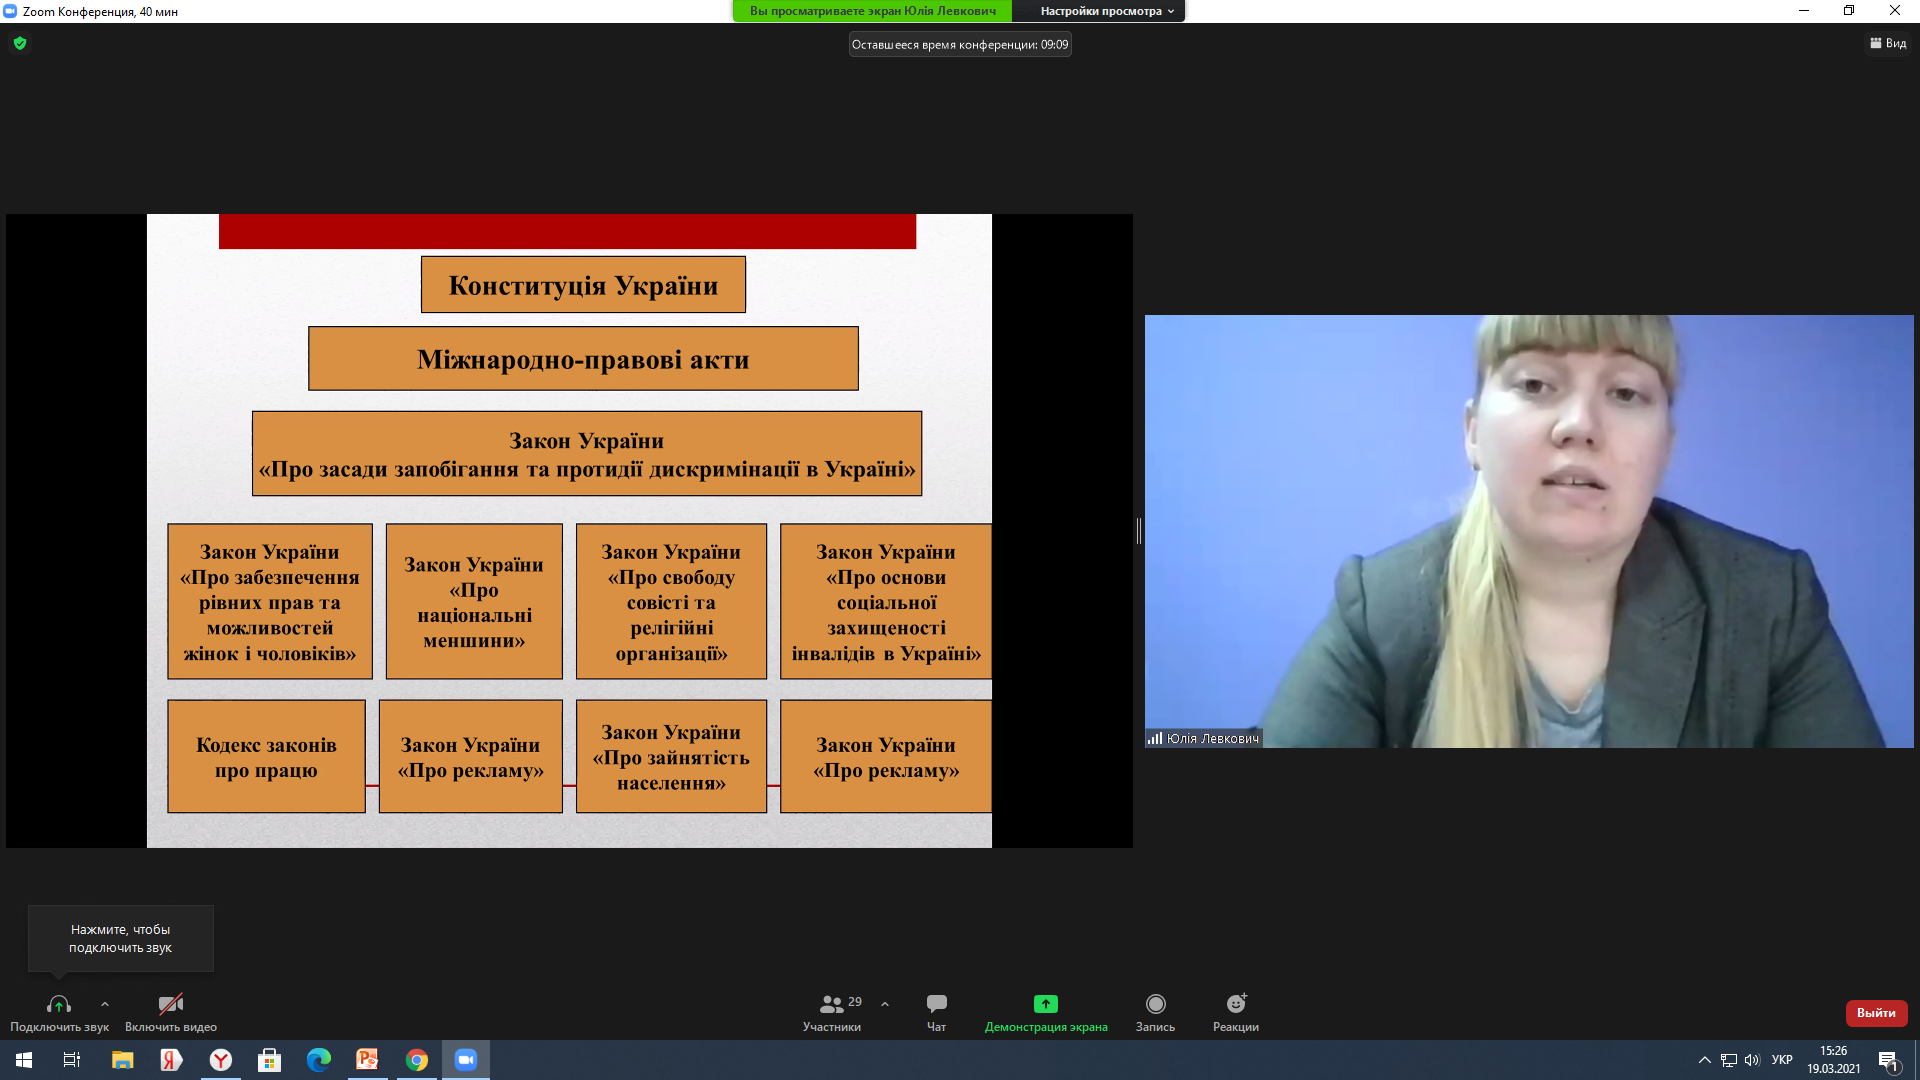Expand audio options arrow next to headphones
The image size is (1920, 1080).
click(x=105, y=1004)
